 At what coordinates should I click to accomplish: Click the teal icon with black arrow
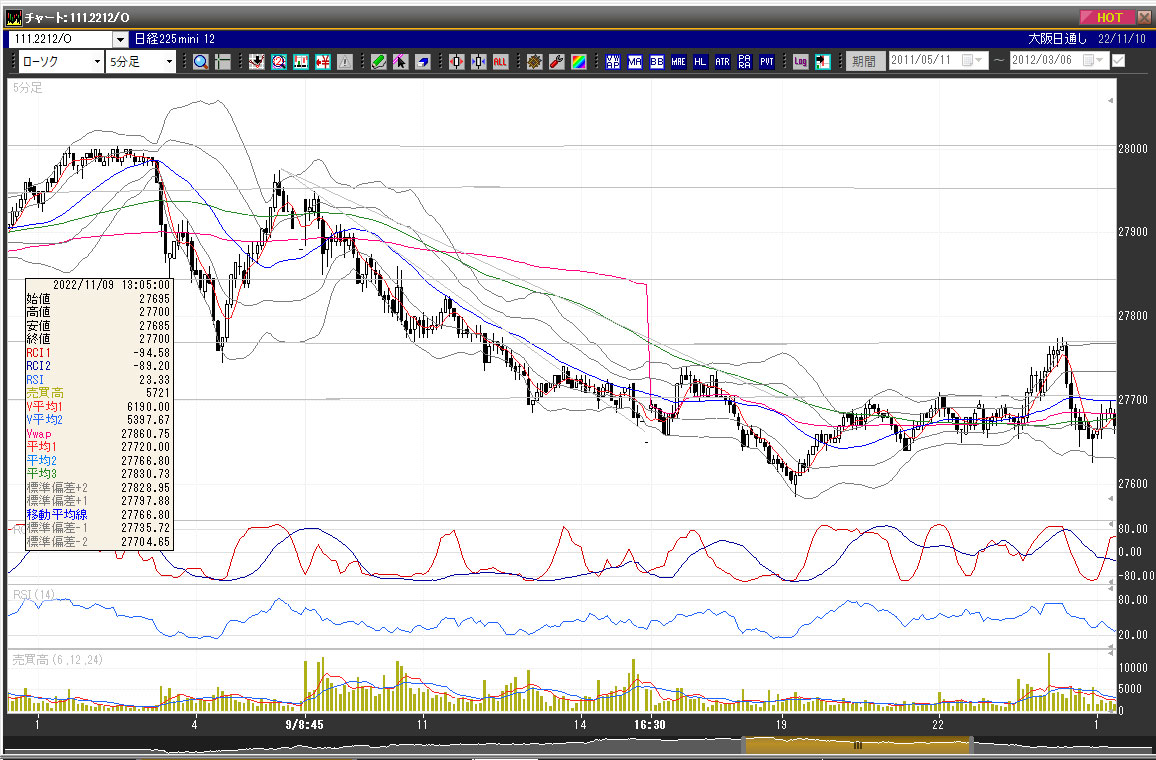click(x=823, y=62)
